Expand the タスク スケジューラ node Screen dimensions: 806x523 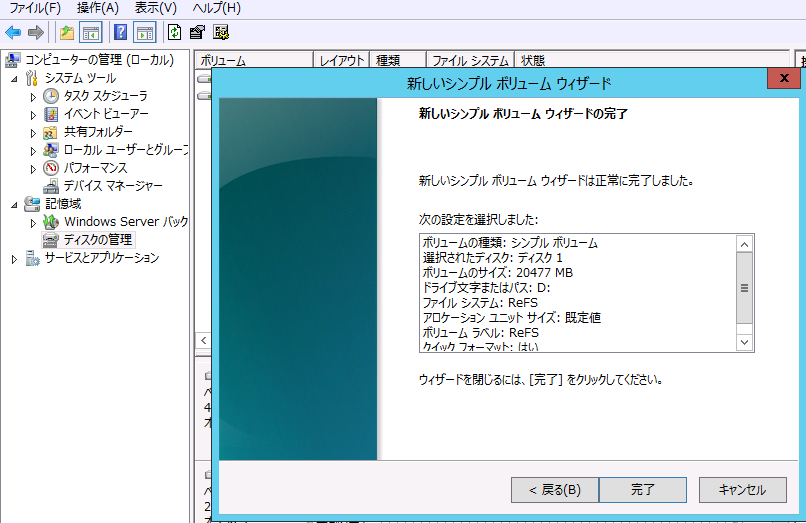pos(33,97)
